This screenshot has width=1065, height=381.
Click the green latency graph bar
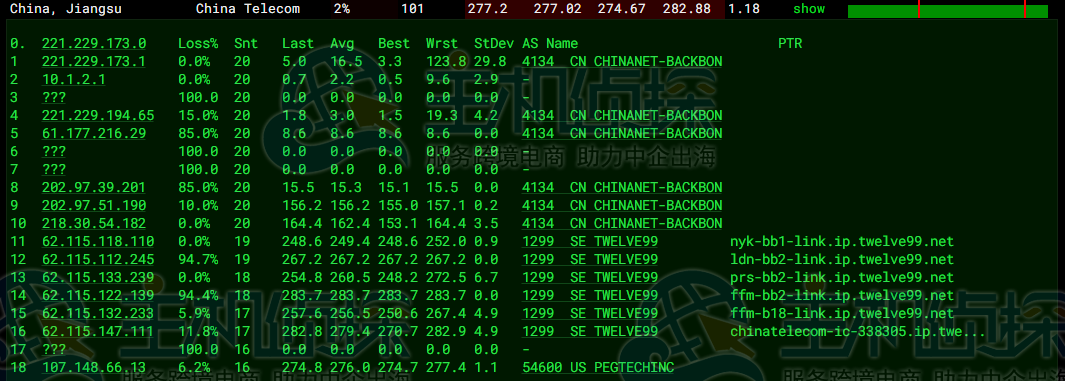point(947,11)
